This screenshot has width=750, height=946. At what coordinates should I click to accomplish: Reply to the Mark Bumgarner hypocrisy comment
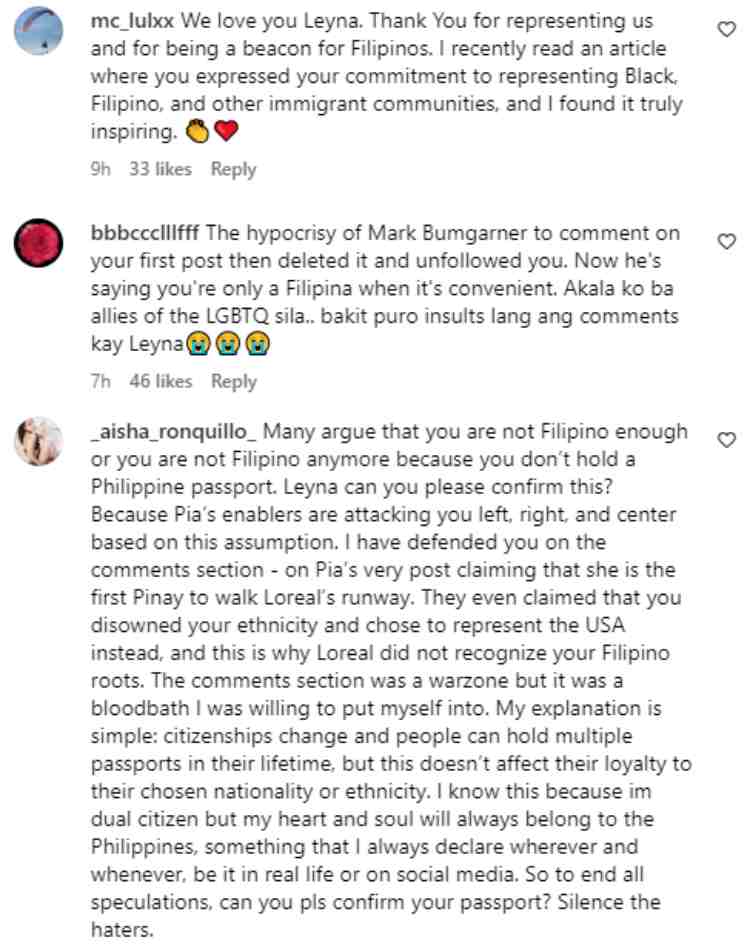point(233,381)
